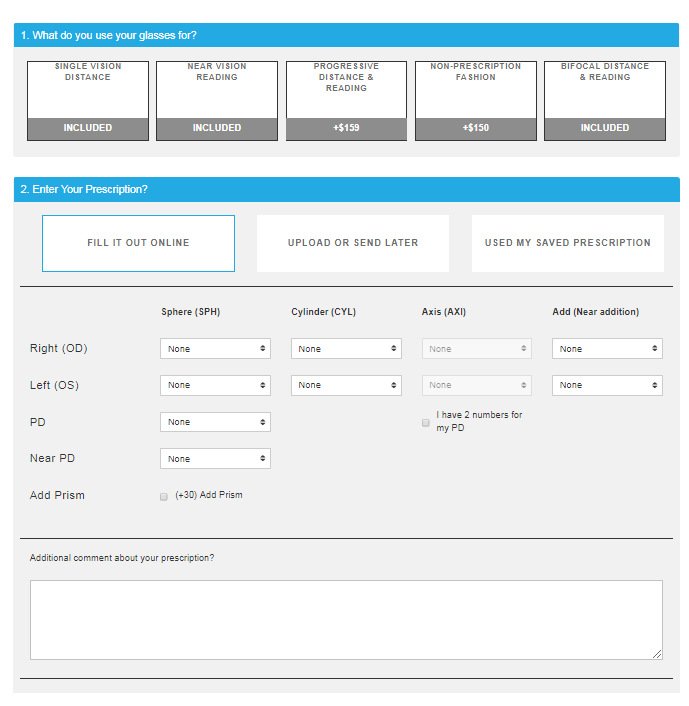Open Right (OD) Sphere dropdown
The width and height of the screenshot is (689, 706).
(x=215, y=349)
